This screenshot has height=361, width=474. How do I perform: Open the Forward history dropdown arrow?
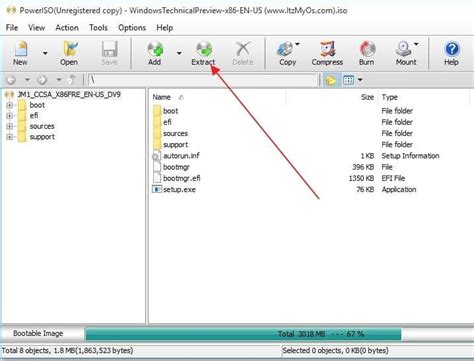click(x=59, y=80)
